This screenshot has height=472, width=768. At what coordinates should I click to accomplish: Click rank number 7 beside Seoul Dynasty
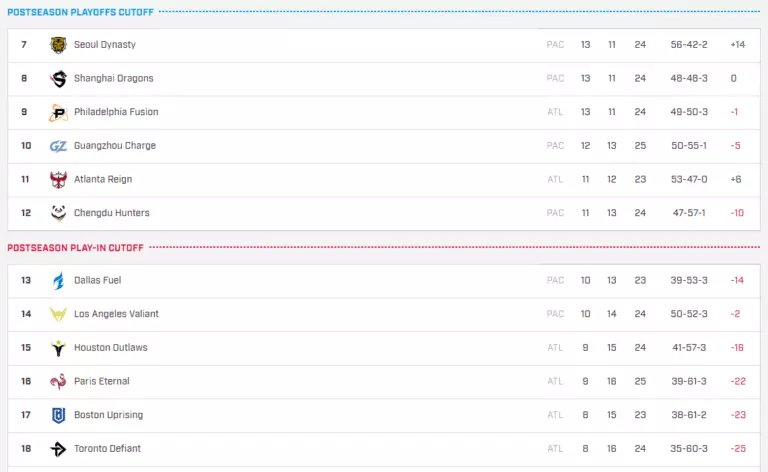coord(24,45)
